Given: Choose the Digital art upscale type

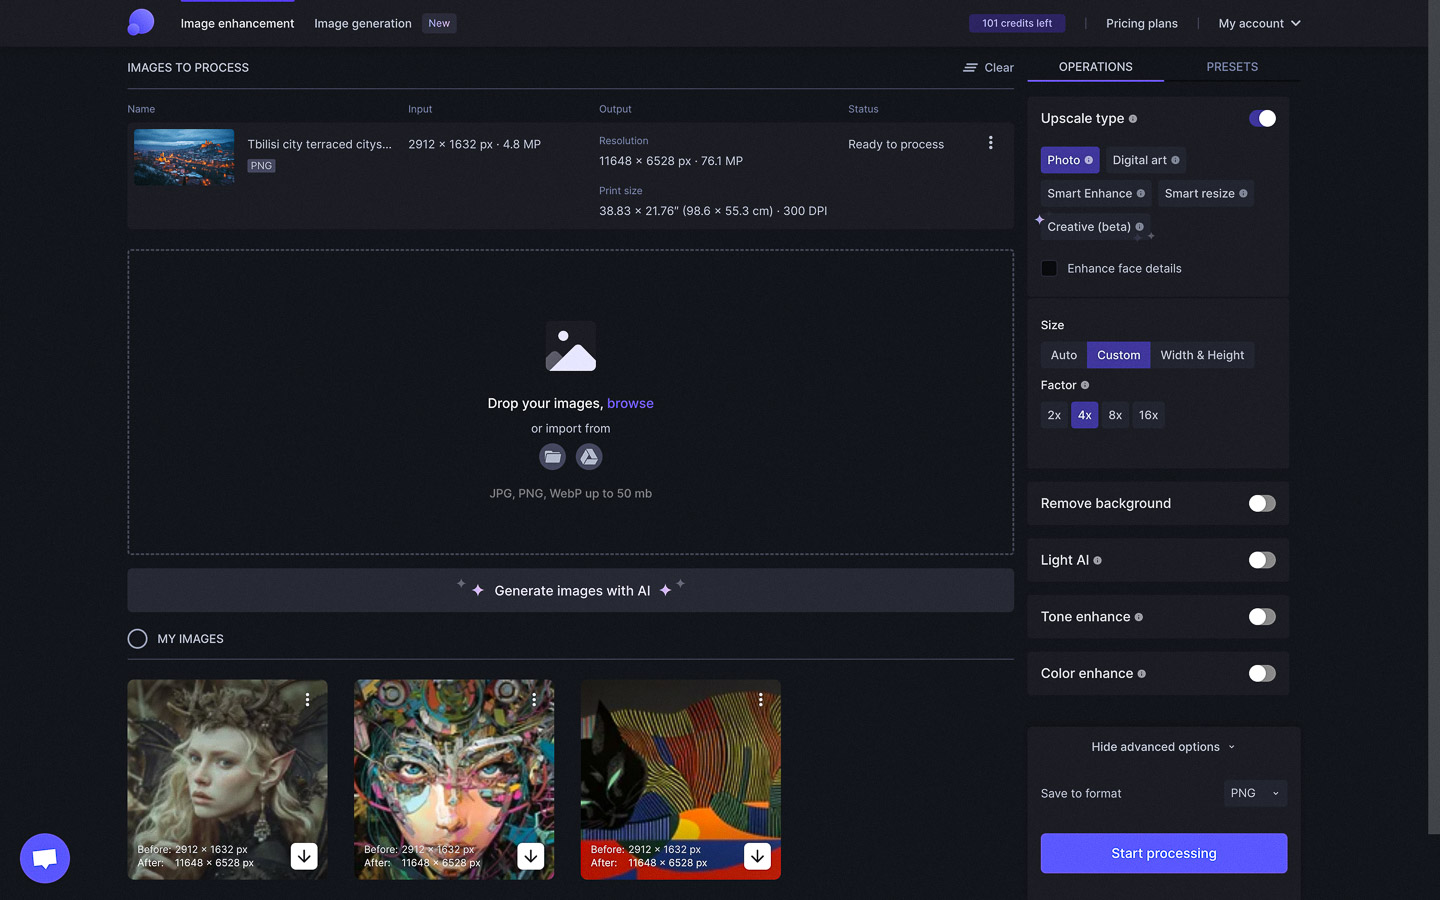Looking at the screenshot, I should coord(1145,160).
